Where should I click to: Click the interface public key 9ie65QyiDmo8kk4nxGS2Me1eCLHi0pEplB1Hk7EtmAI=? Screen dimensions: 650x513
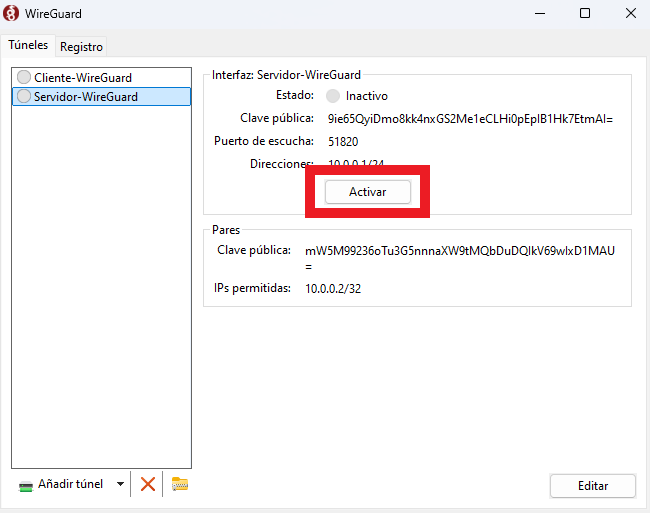(x=470, y=119)
